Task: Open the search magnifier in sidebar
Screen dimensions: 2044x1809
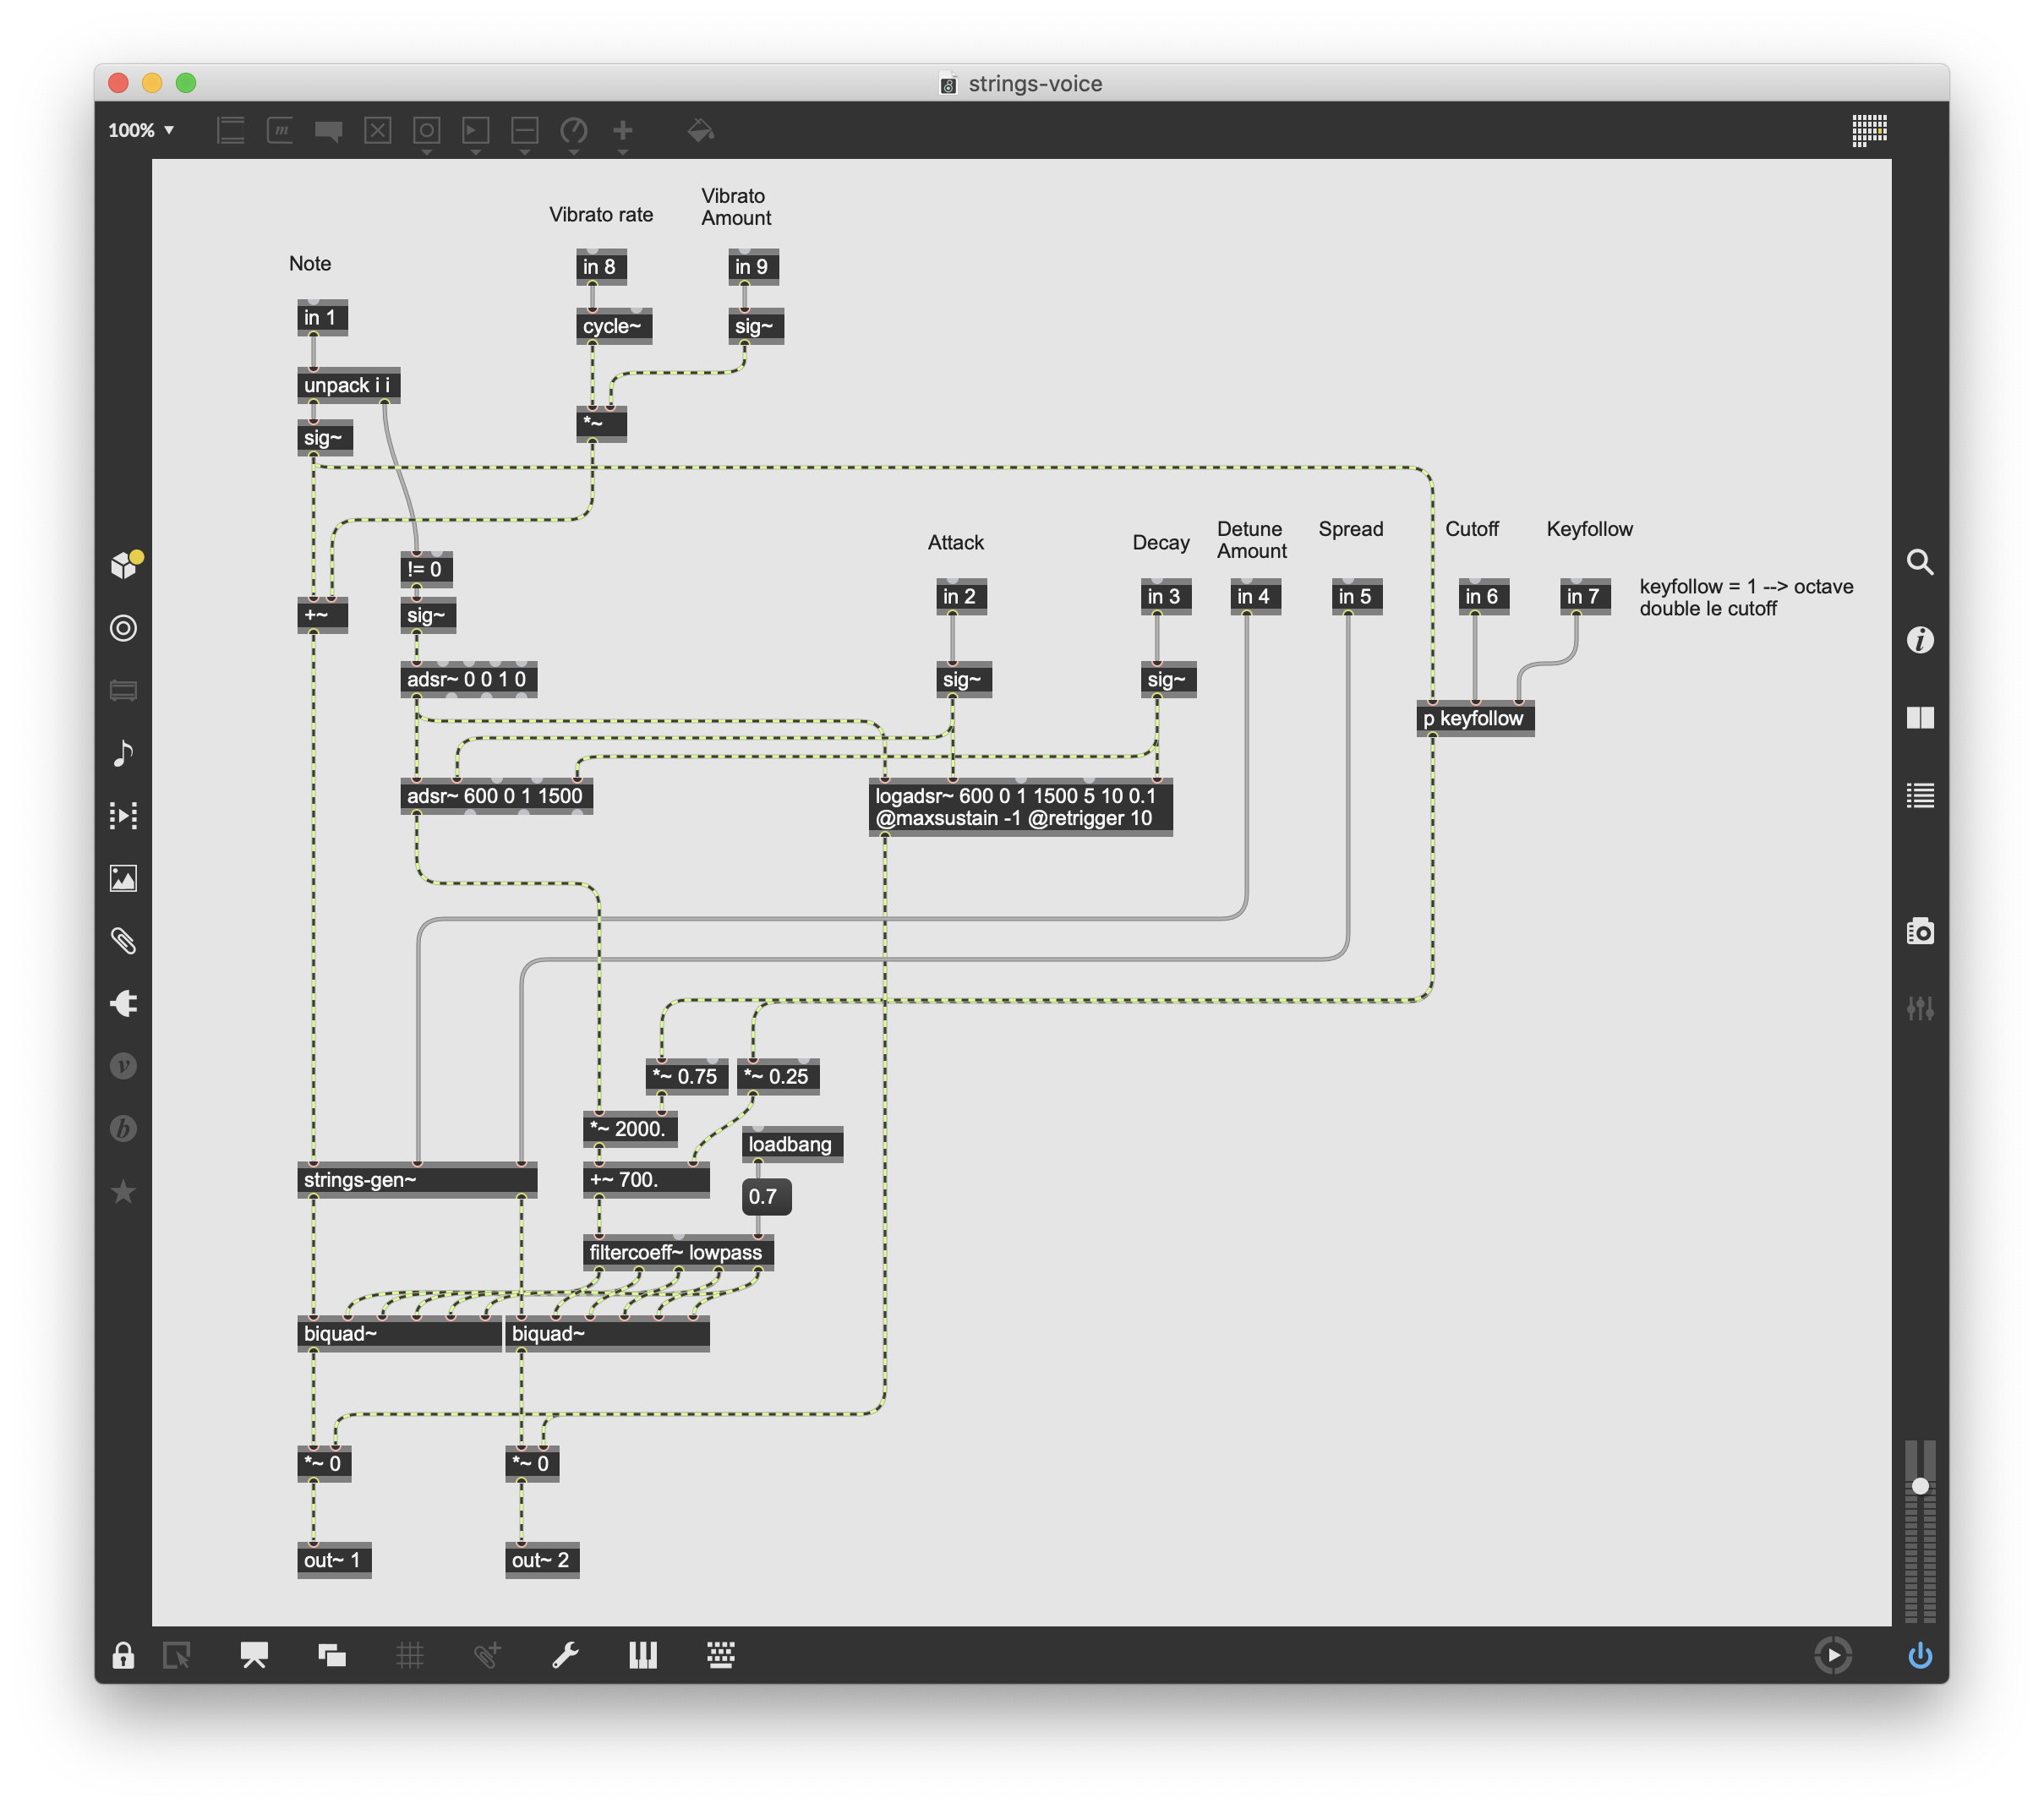Action: coord(1919,562)
